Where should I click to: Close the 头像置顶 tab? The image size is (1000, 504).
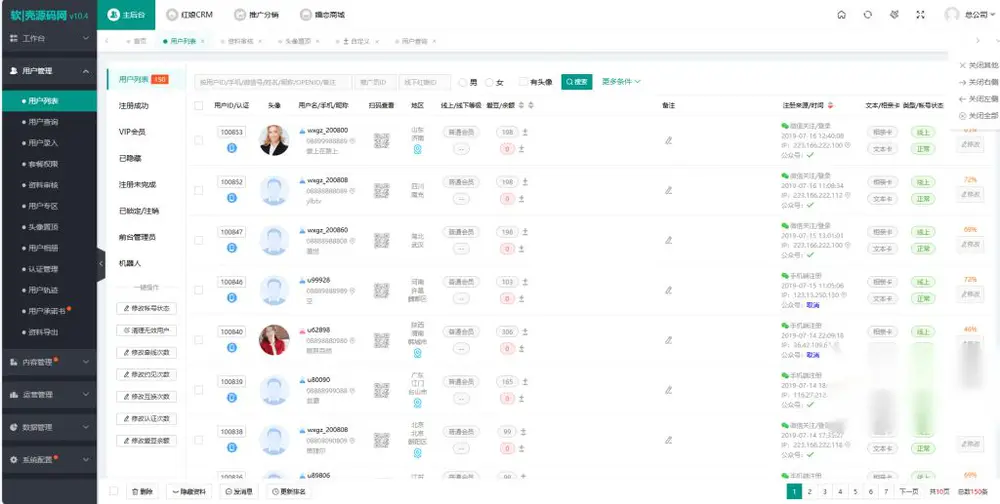coord(318,41)
